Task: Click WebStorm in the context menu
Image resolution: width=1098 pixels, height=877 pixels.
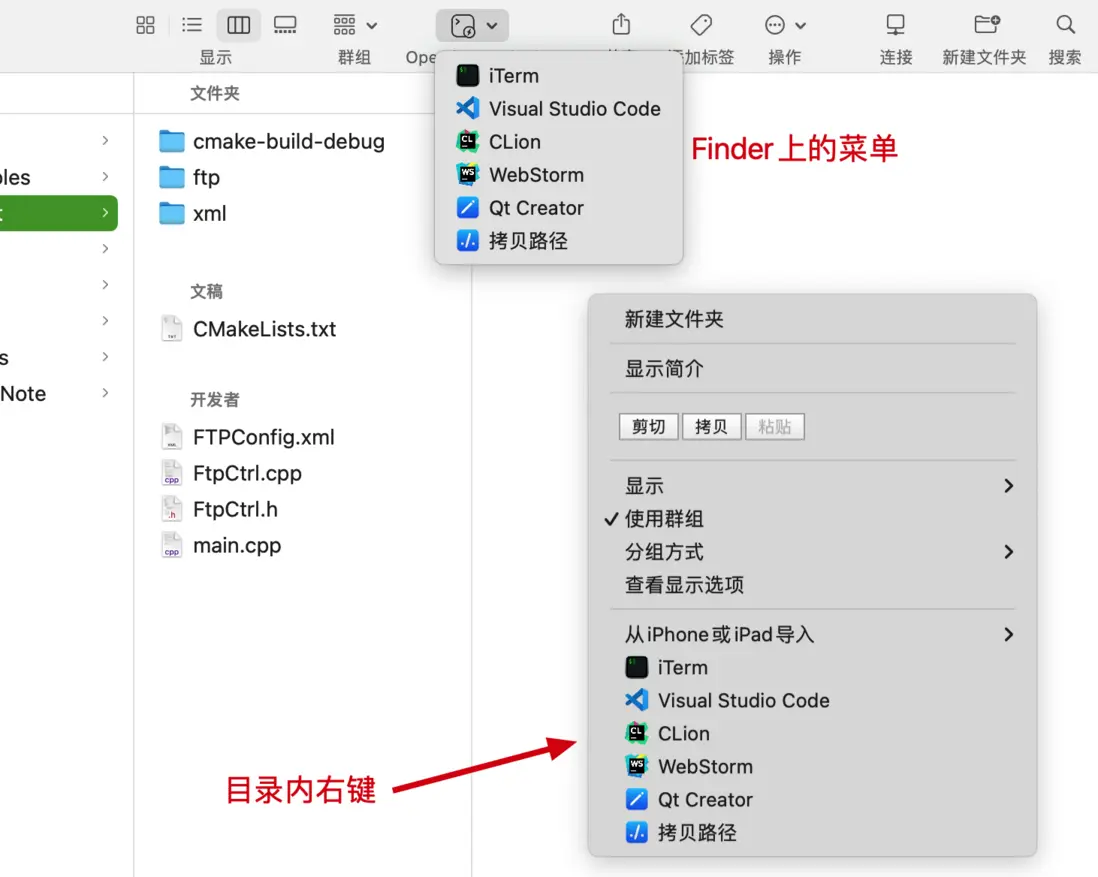Action: click(x=812, y=766)
